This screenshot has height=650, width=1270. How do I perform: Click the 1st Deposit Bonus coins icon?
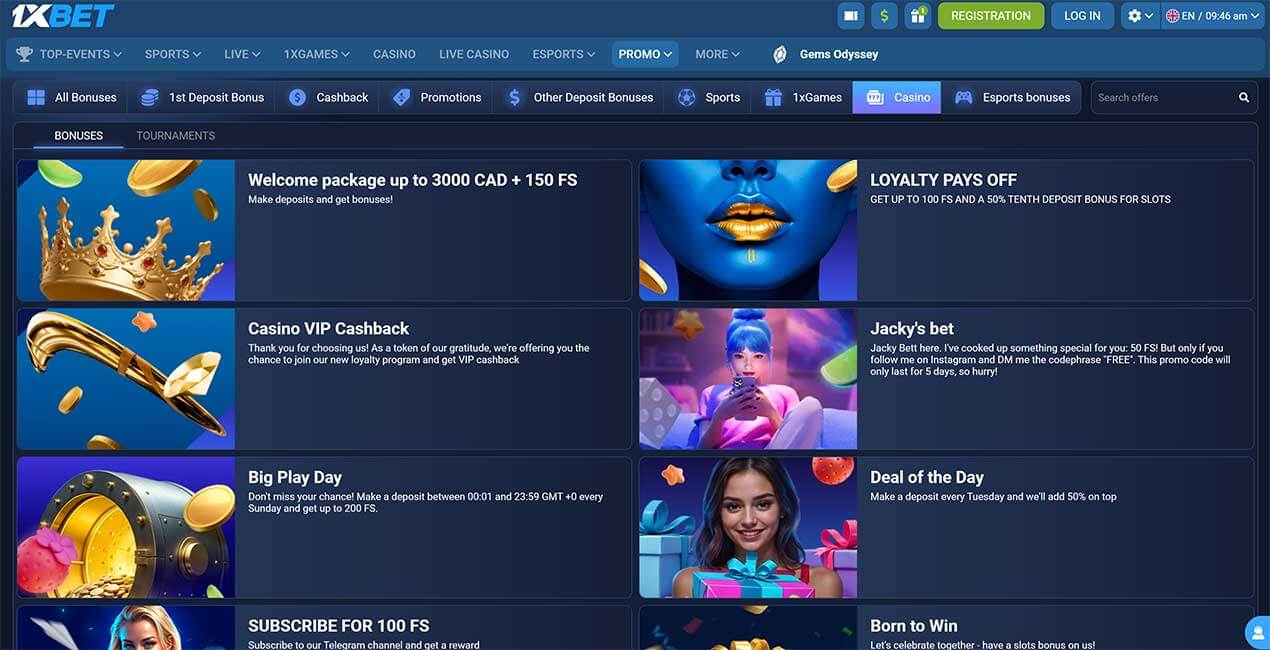tap(150, 97)
